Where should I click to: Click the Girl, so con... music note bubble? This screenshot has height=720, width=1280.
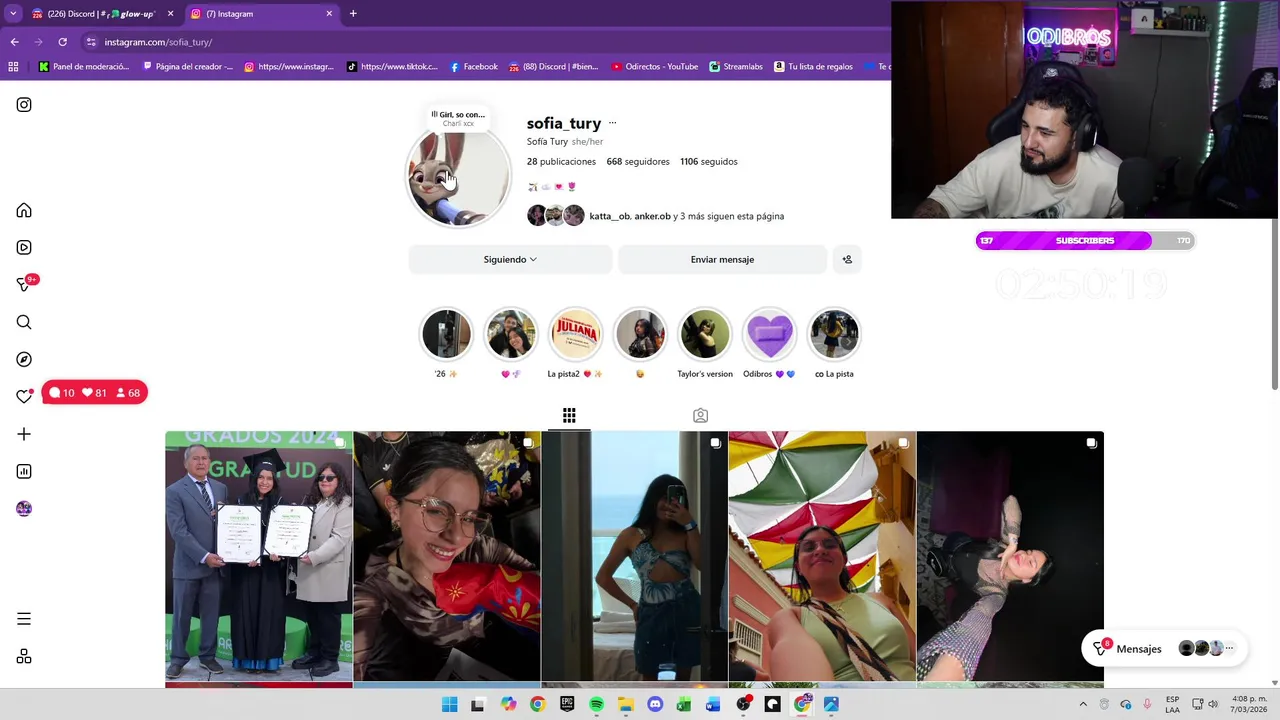[x=457, y=118]
